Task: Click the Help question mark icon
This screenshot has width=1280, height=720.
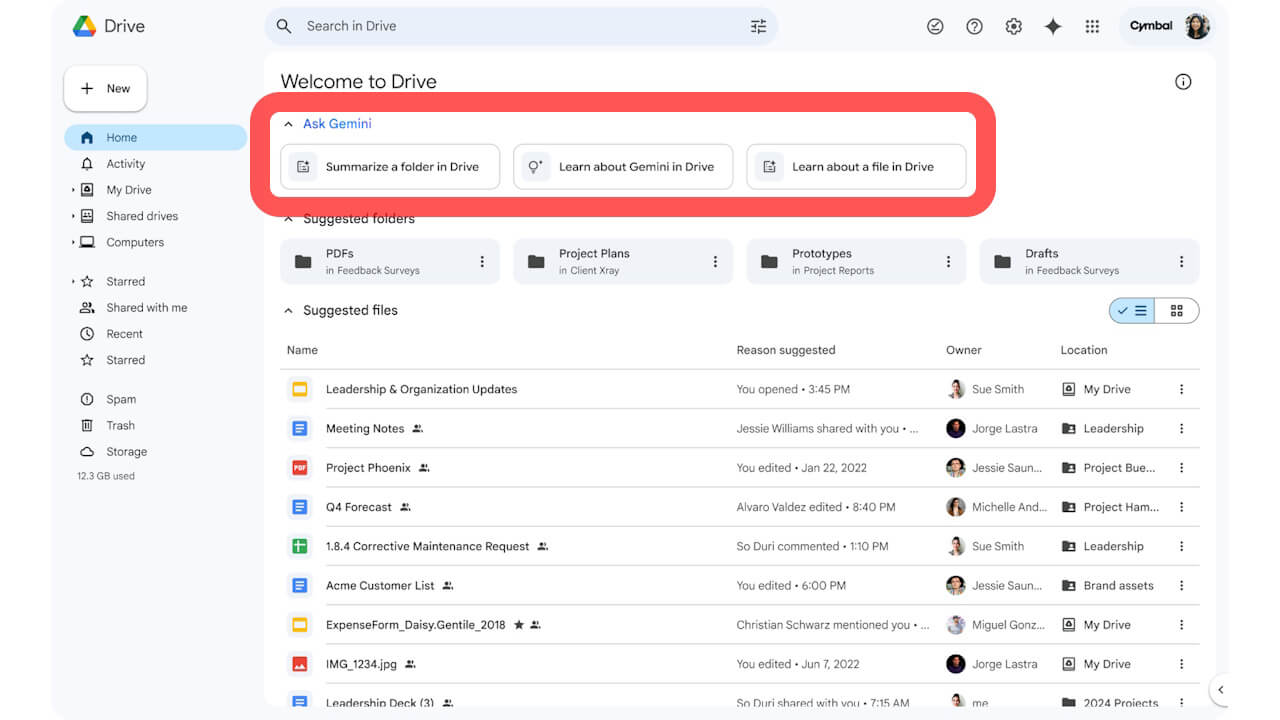Action: click(974, 27)
